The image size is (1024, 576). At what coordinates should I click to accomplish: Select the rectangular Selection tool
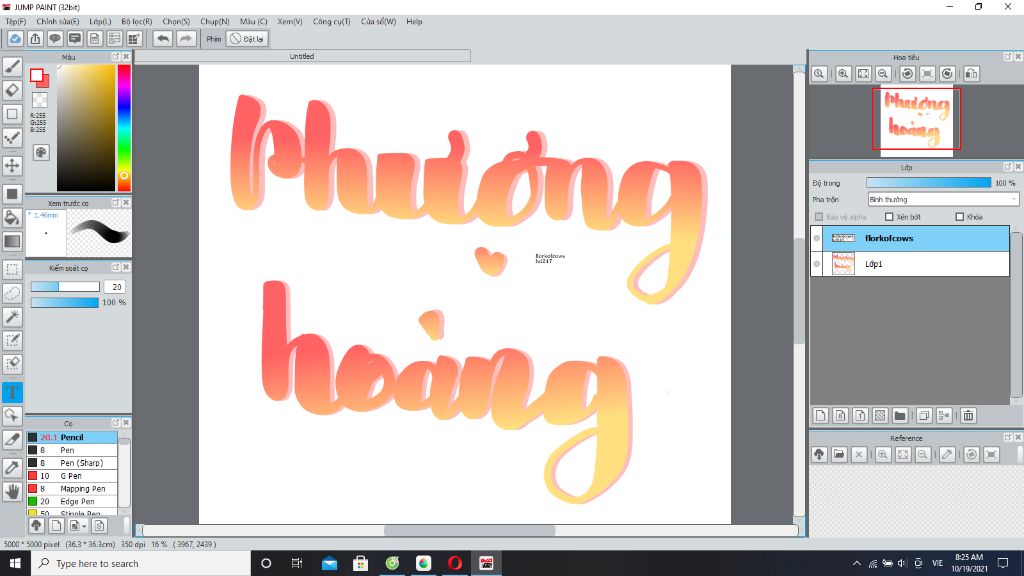(12, 269)
